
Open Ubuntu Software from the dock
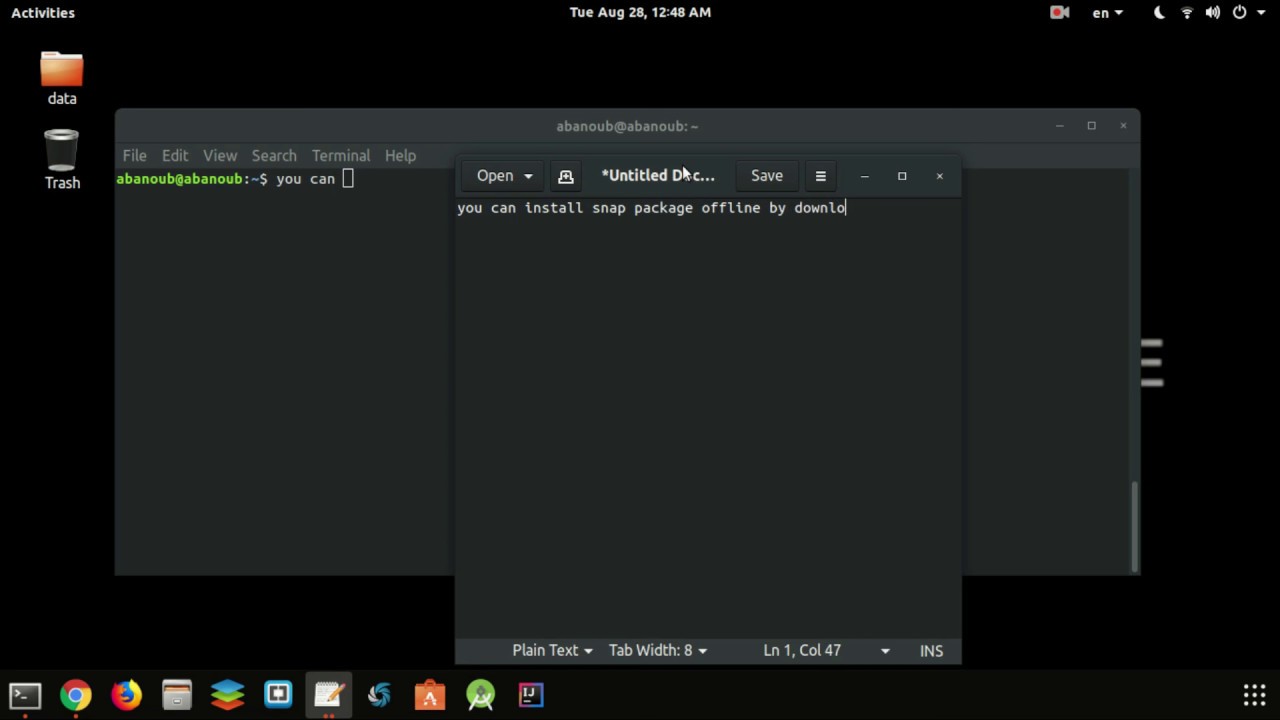(x=430, y=695)
